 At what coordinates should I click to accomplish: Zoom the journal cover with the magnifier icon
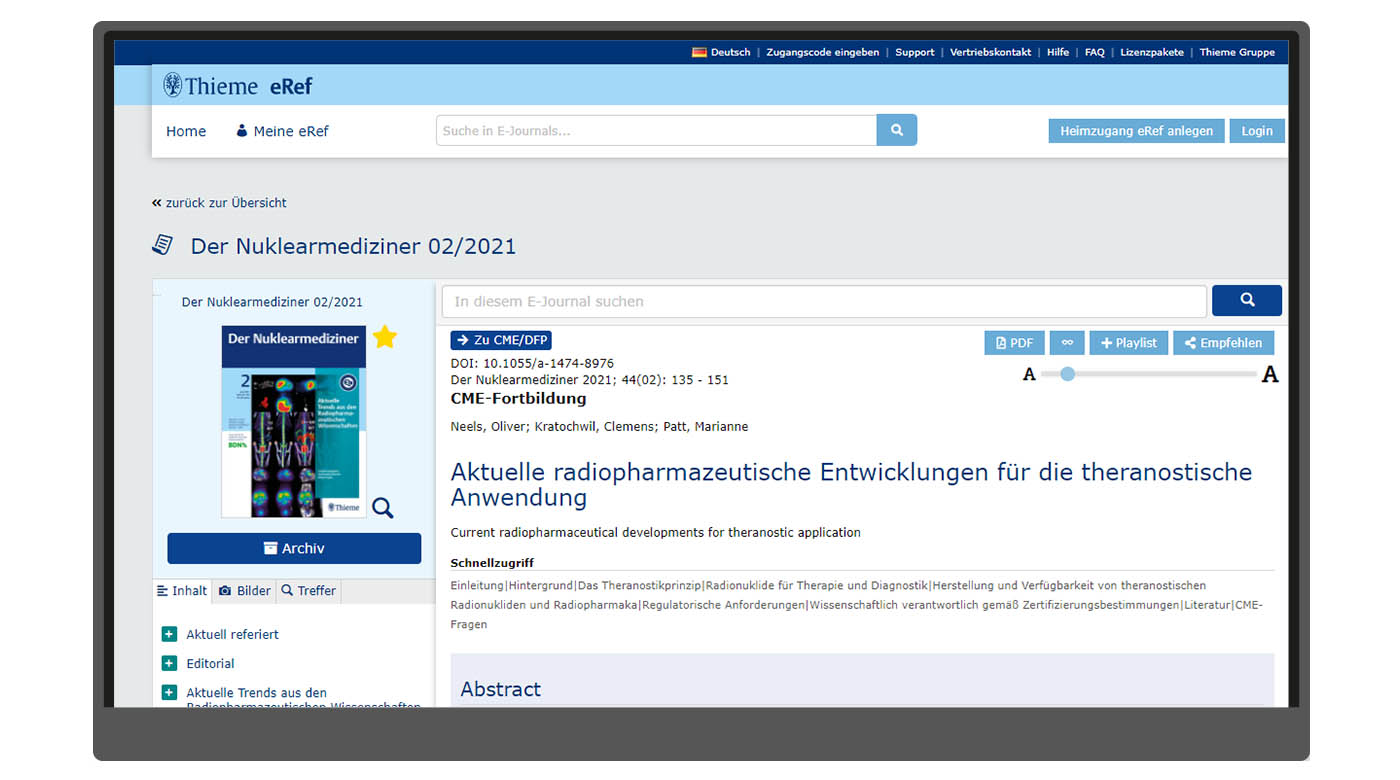382,508
